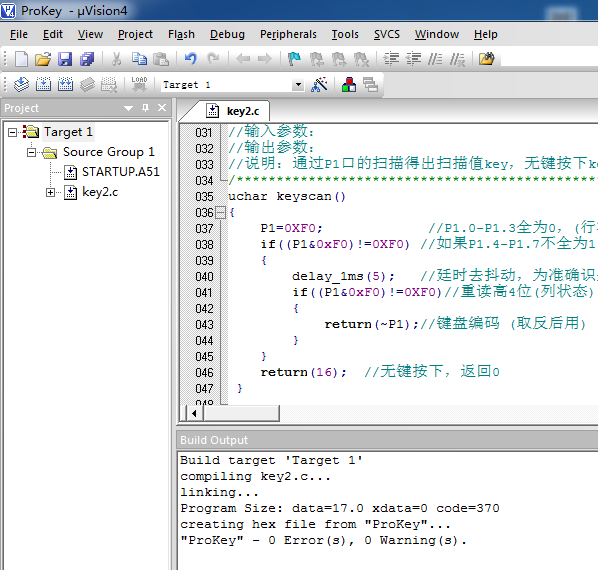Image resolution: width=598 pixels, height=570 pixels.
Task: Open the Flash menu
Action: (x=181, y=34)
